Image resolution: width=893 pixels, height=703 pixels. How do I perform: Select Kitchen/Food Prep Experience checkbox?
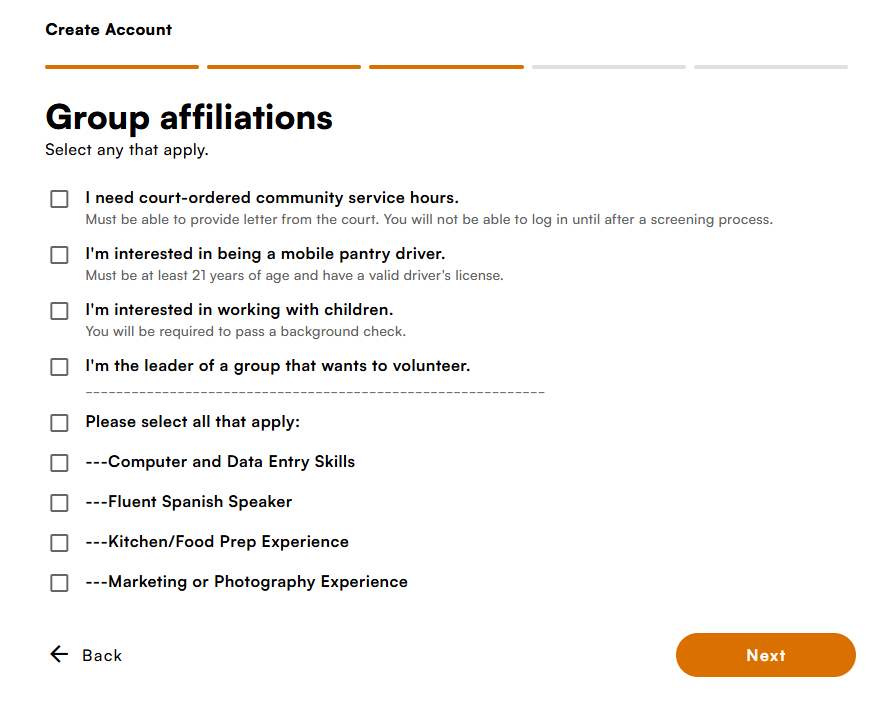pyautogui.click(x=59, y=543)
